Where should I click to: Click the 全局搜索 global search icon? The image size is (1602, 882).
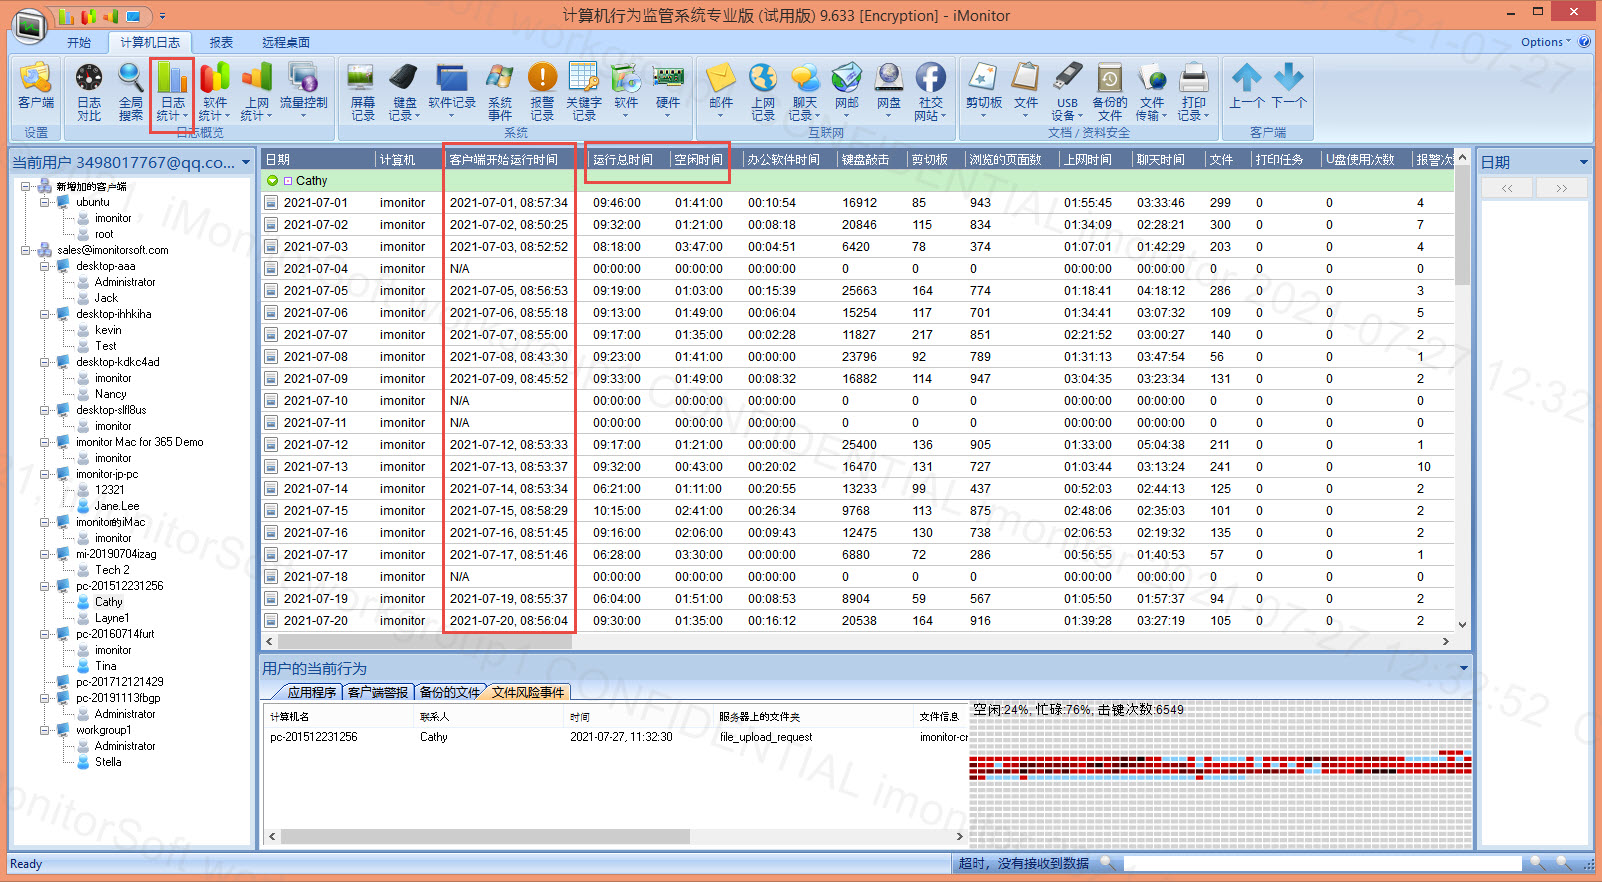[x=130, y=92]
